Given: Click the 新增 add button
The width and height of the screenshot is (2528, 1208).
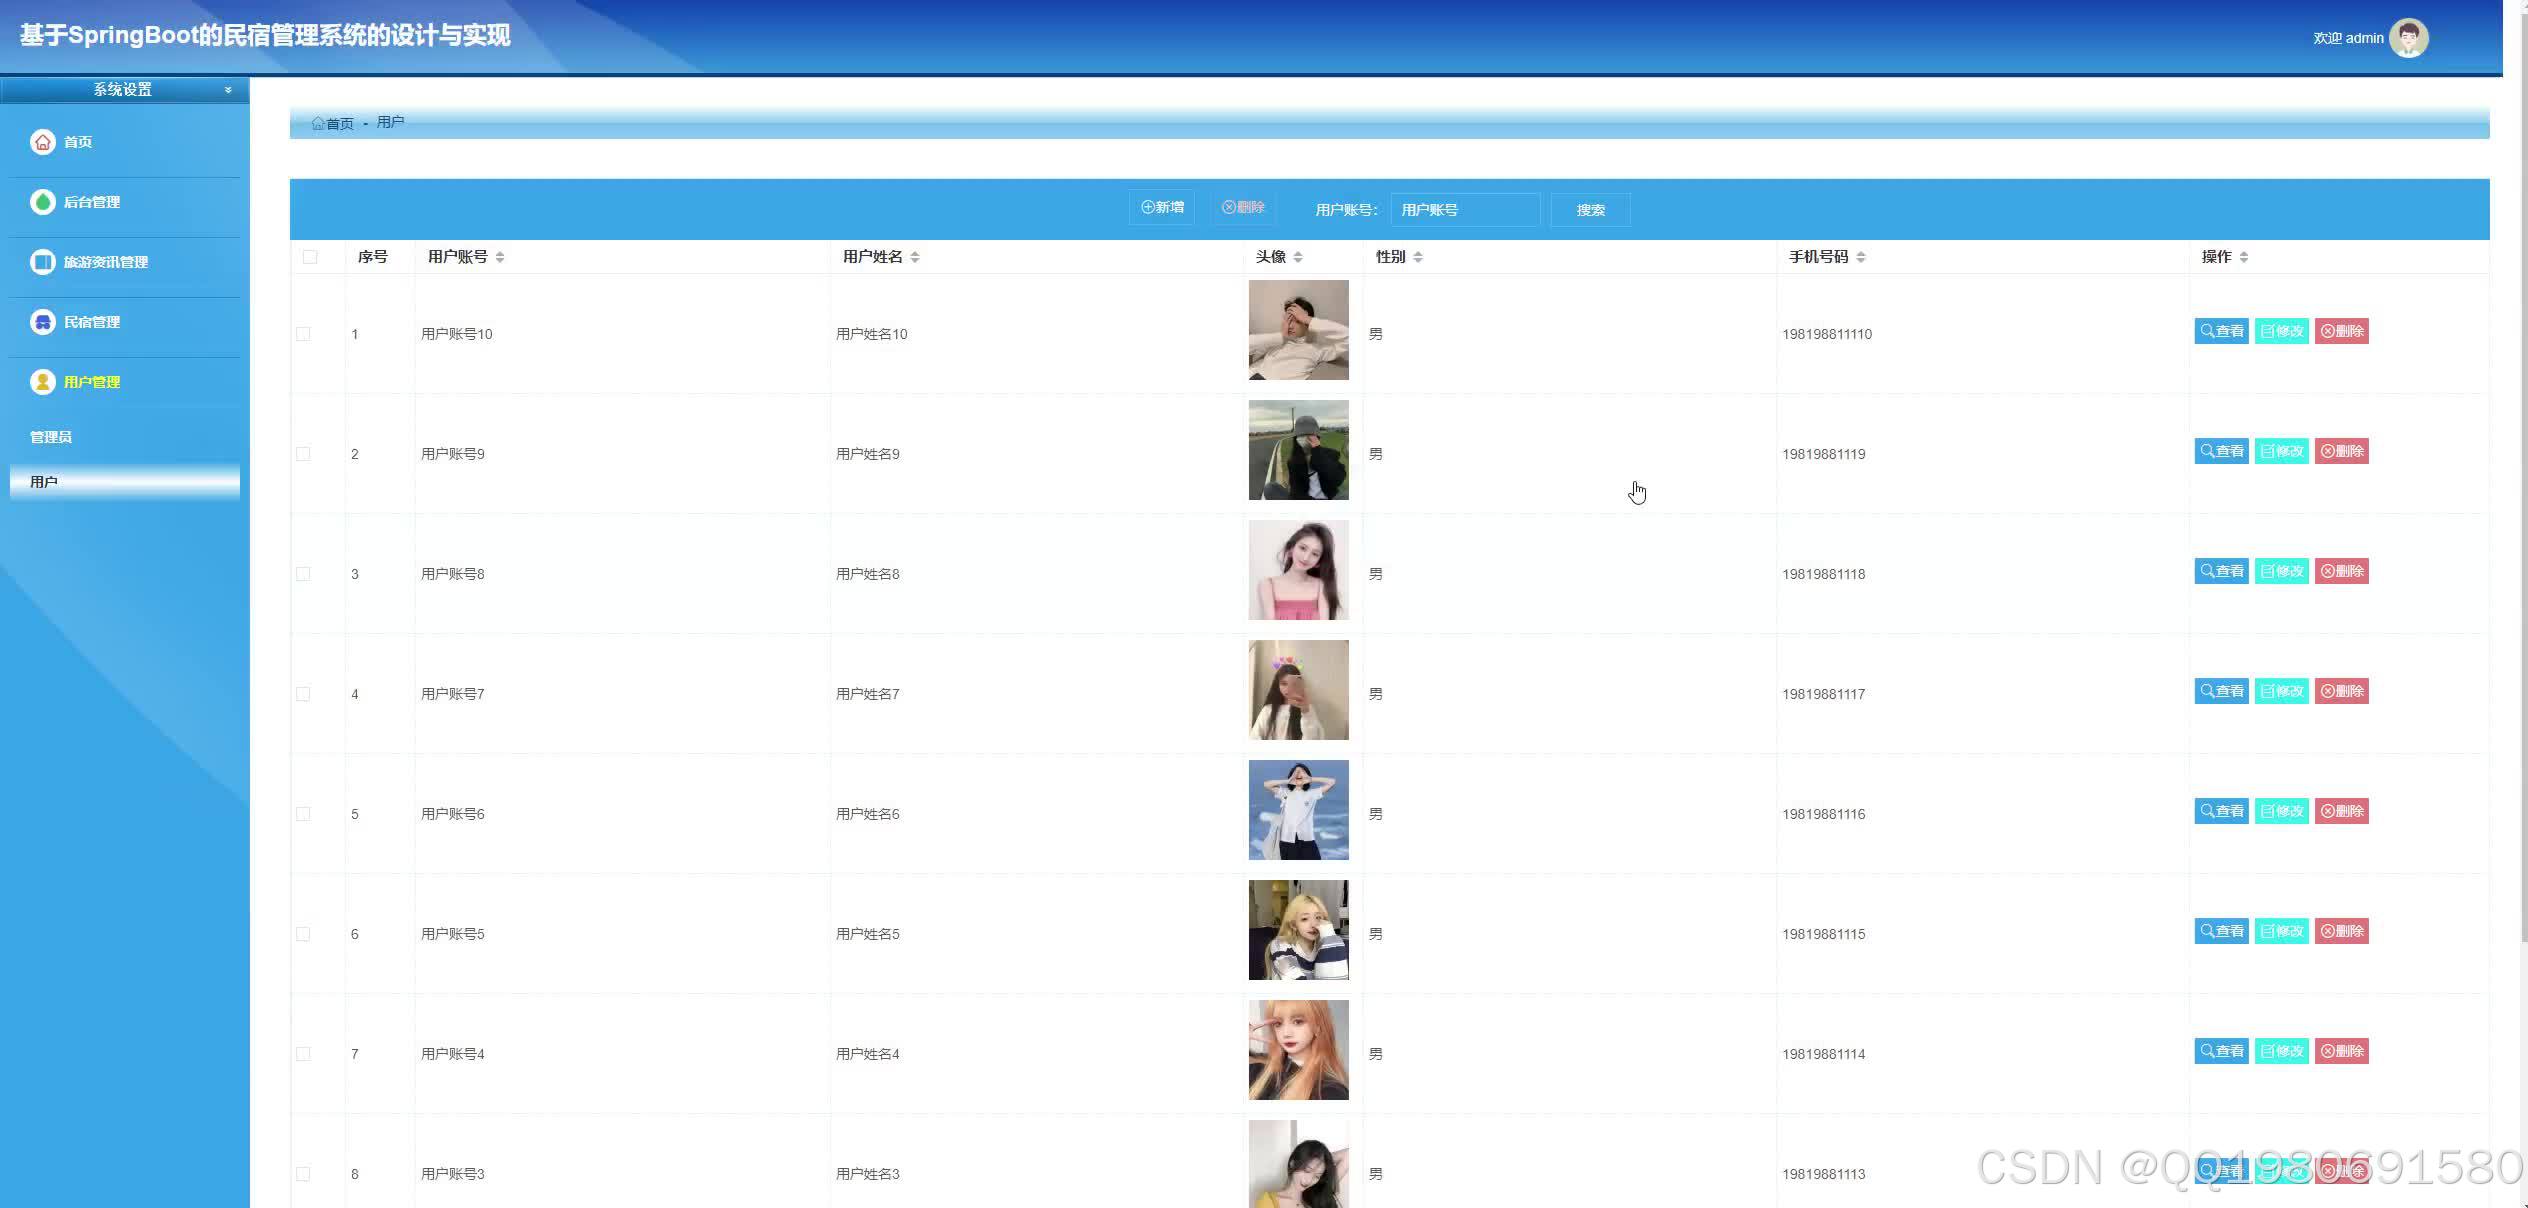Looking at the screenshot, I should pyautogui.click(x=1162, y=207).
